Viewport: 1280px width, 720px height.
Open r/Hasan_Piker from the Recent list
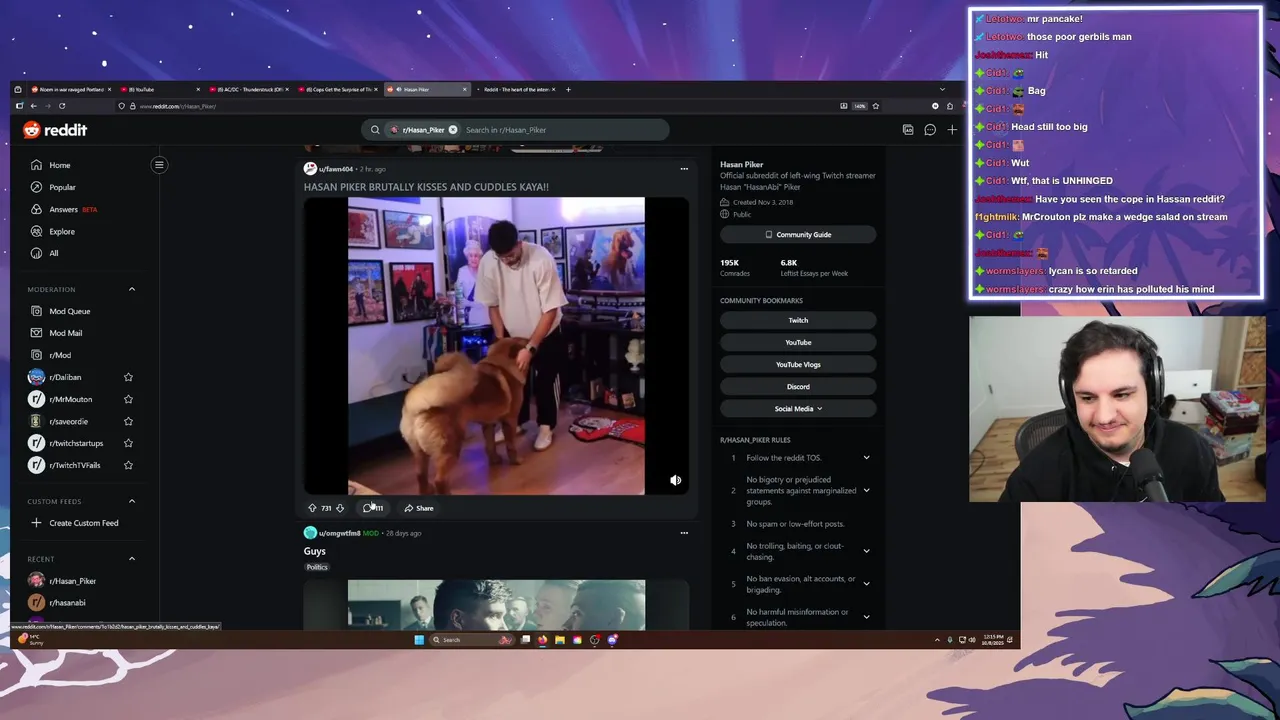coord(72,581)
